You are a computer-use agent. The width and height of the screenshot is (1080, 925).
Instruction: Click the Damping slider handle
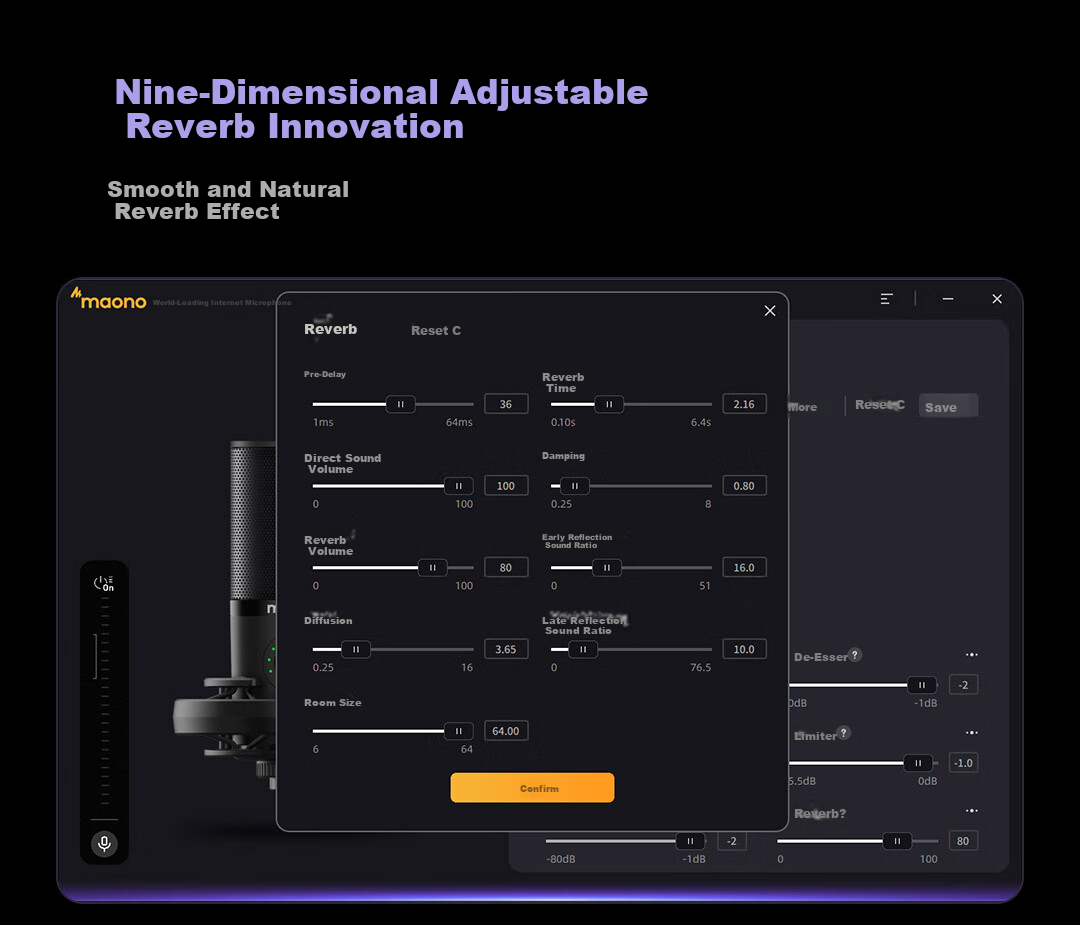pyautogui.click(x=574, y=486)
